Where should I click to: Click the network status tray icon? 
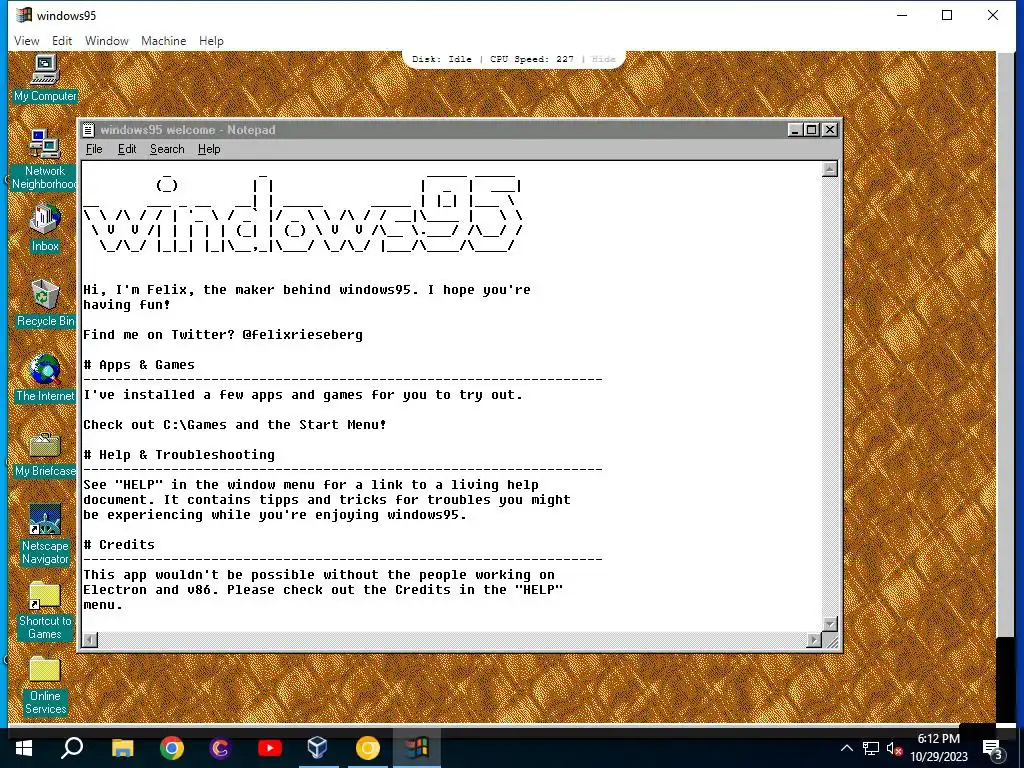click(871, 748)
